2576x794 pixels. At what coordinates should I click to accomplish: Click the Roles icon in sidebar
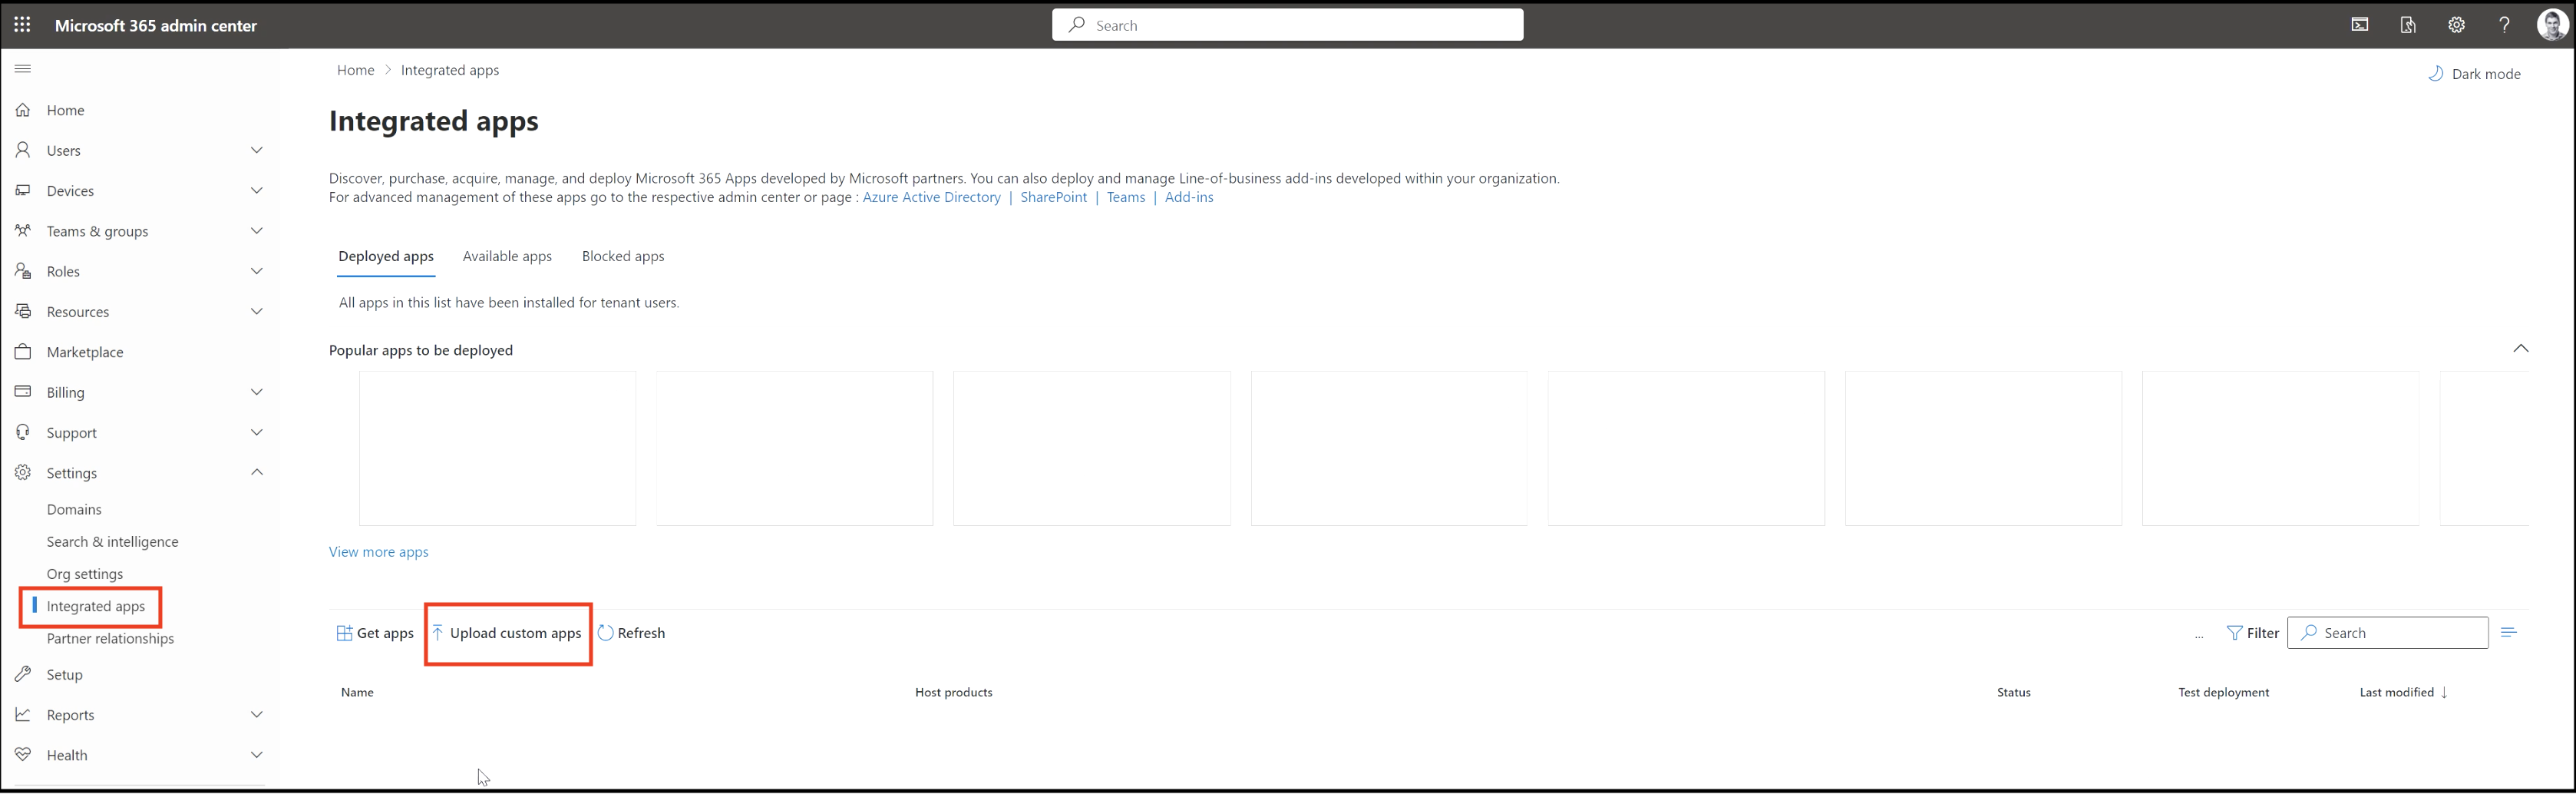tap(23, 271)
